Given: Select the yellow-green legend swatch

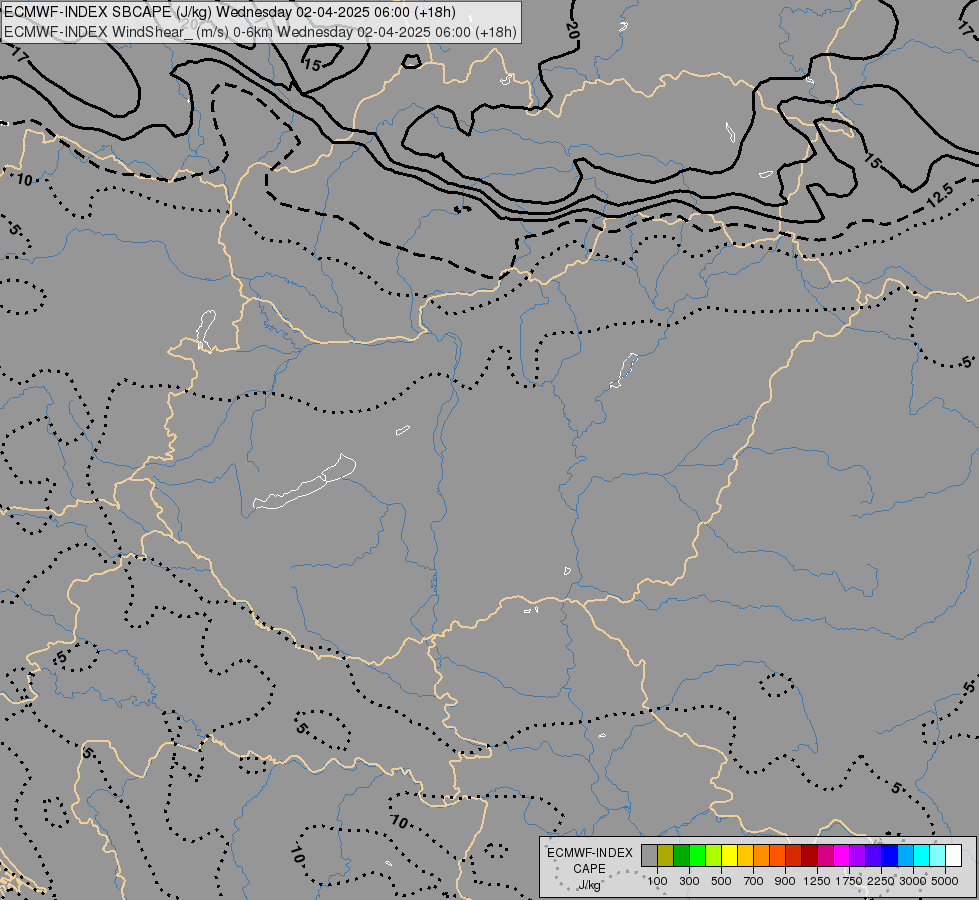Looking at the screenshot, I should tap(714, 855).
